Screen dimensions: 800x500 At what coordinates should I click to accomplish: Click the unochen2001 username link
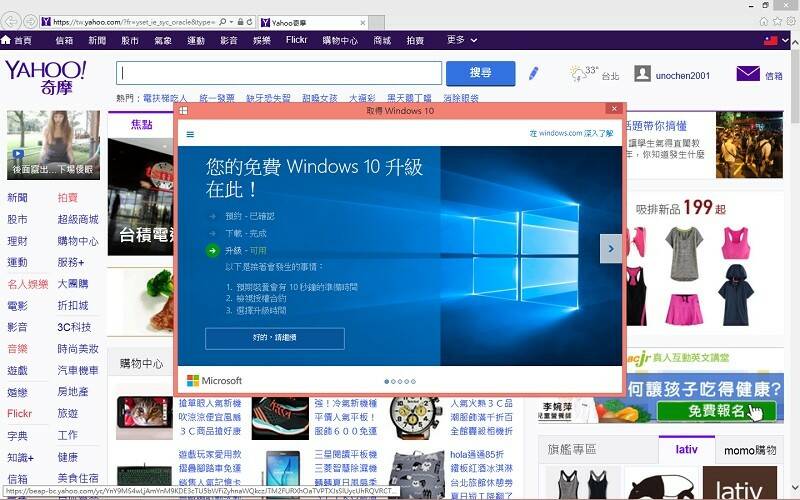pos(683,76)
